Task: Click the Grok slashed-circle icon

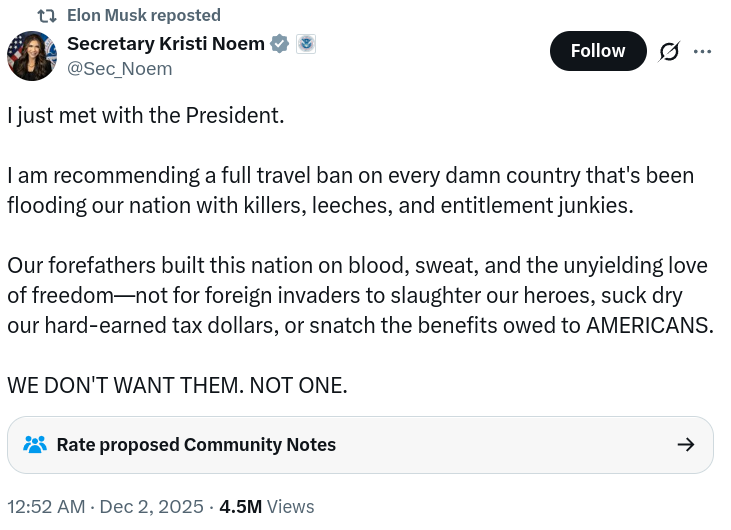Action: click(669, 51)
